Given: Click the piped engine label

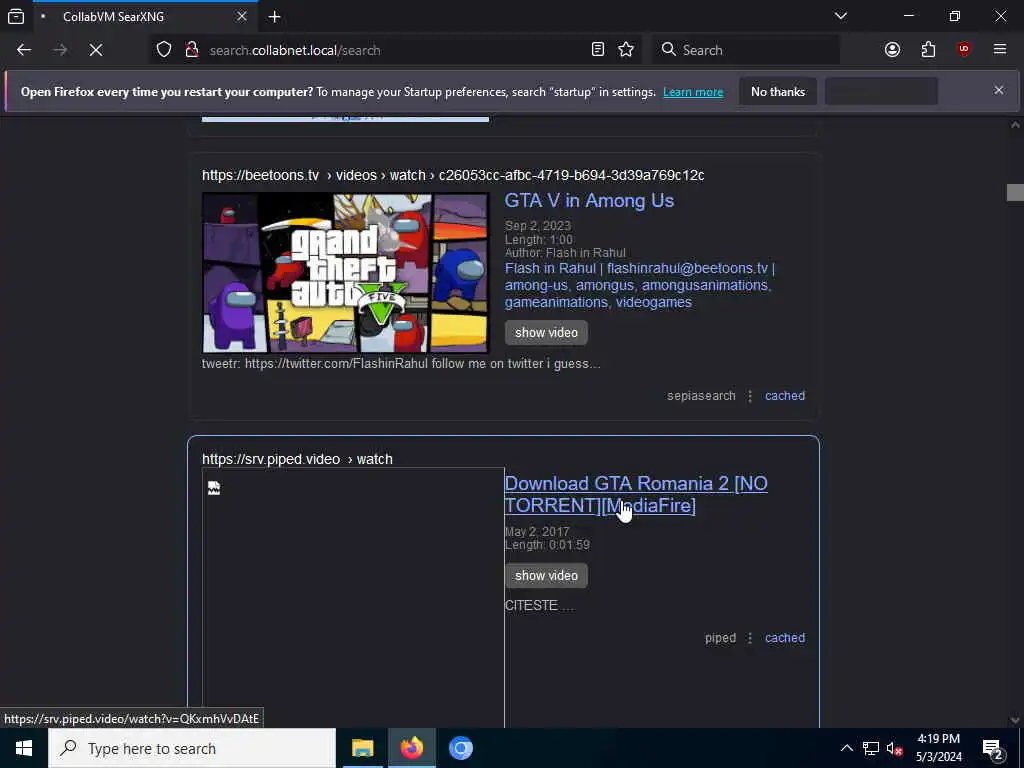Looking at the screenshot, I should pyautogui.click(x=720, y=638).
